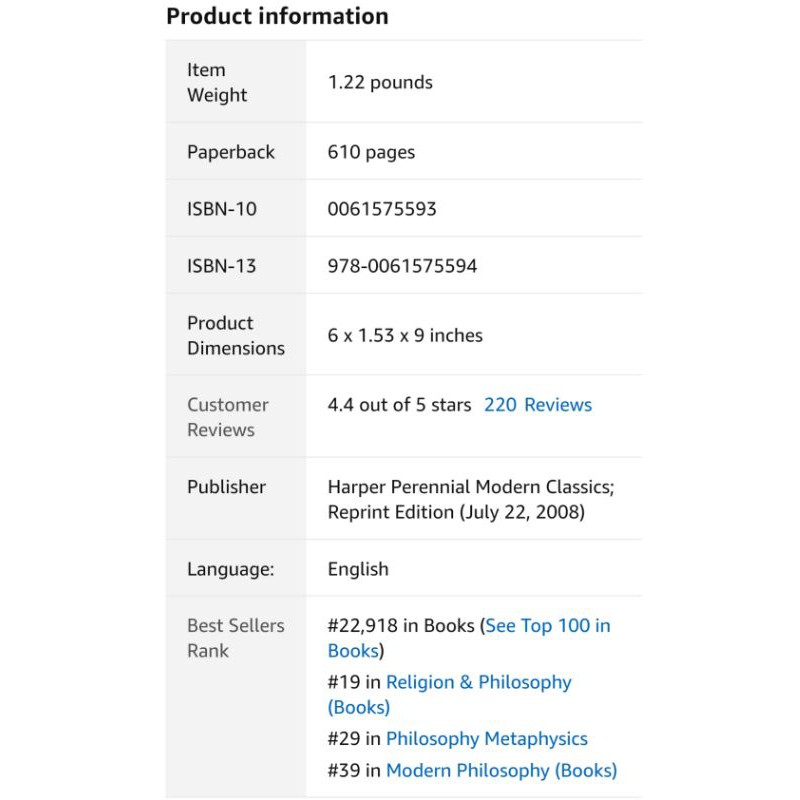
Task: Click the Item Weight row label
Action: [217, 83]
